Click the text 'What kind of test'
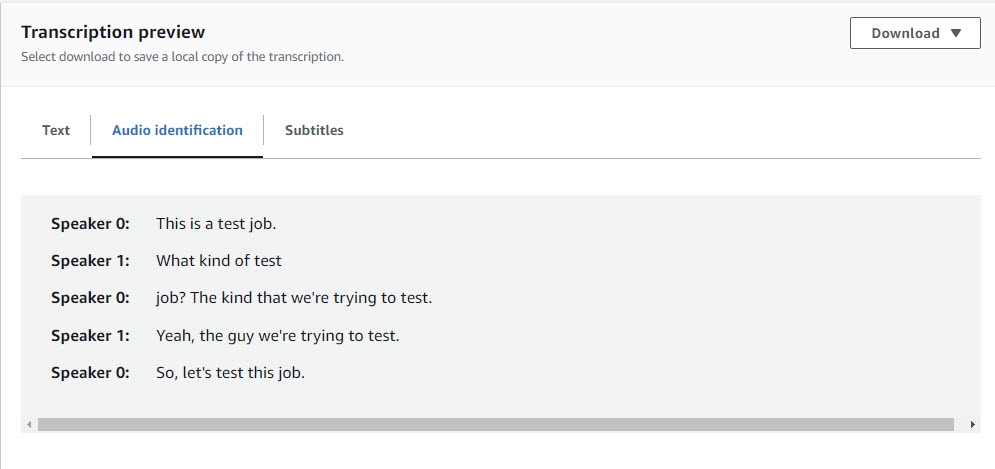995x469 pixels. (x=219, y=261)
